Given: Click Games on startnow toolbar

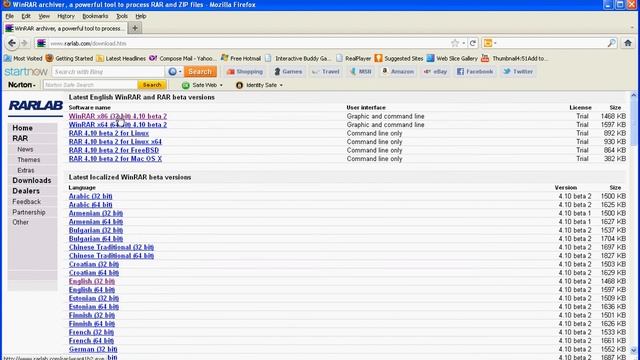Looking at the screenshot, I should (x=288, y=71).
